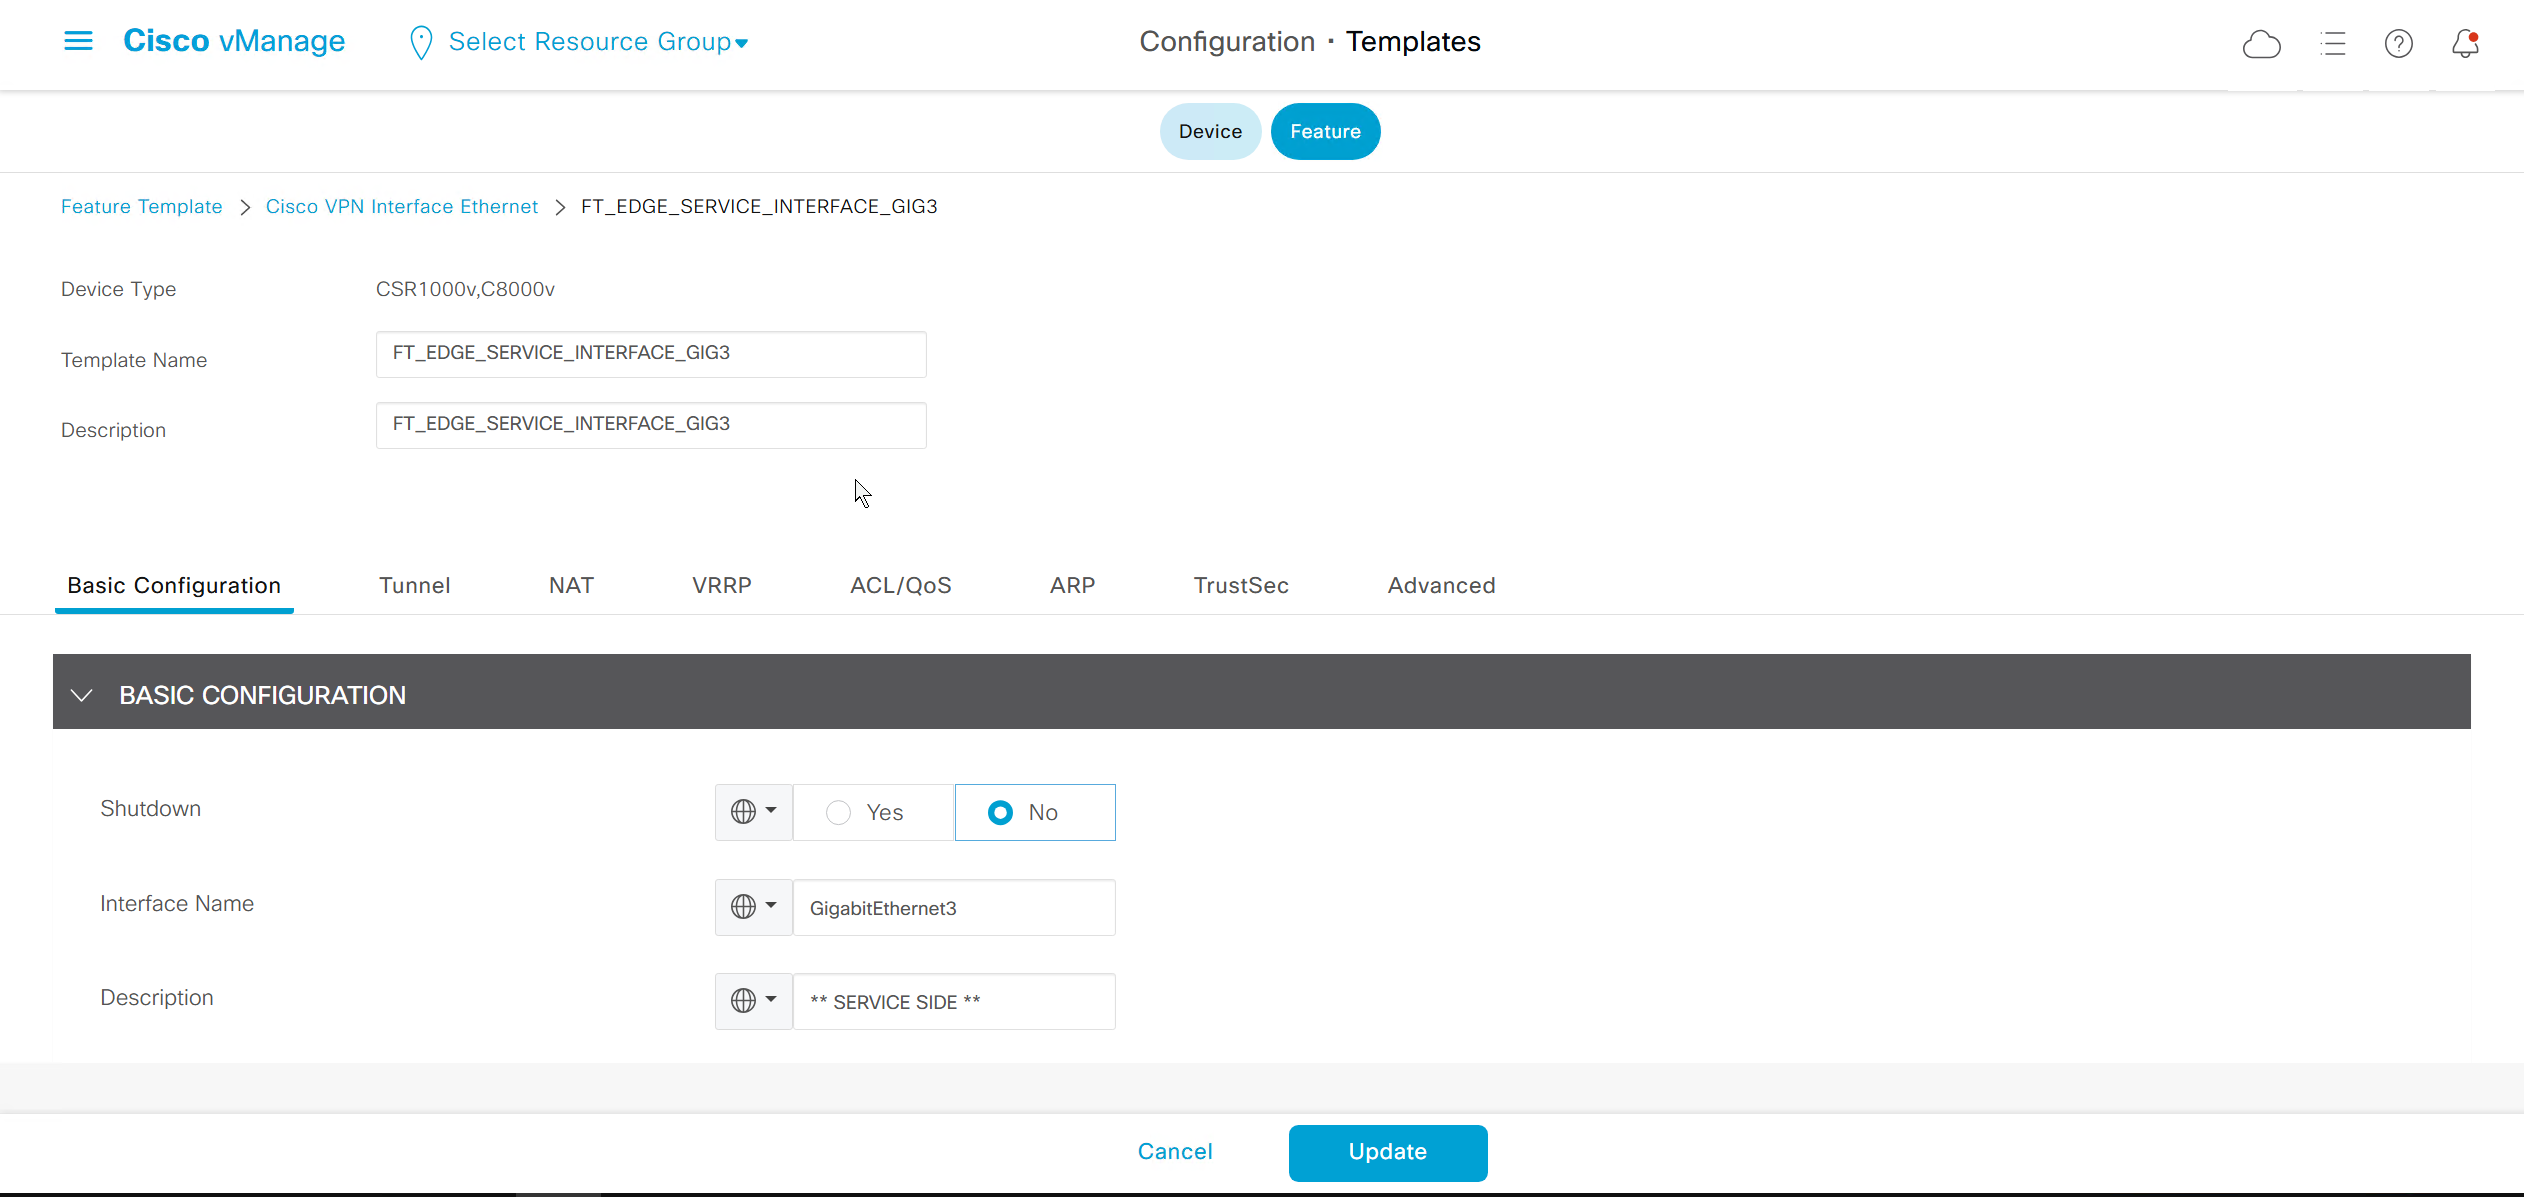This screenshot has width=2524, height=1197.
Task: Open the help question mark icon
Action: point(2398,44)
